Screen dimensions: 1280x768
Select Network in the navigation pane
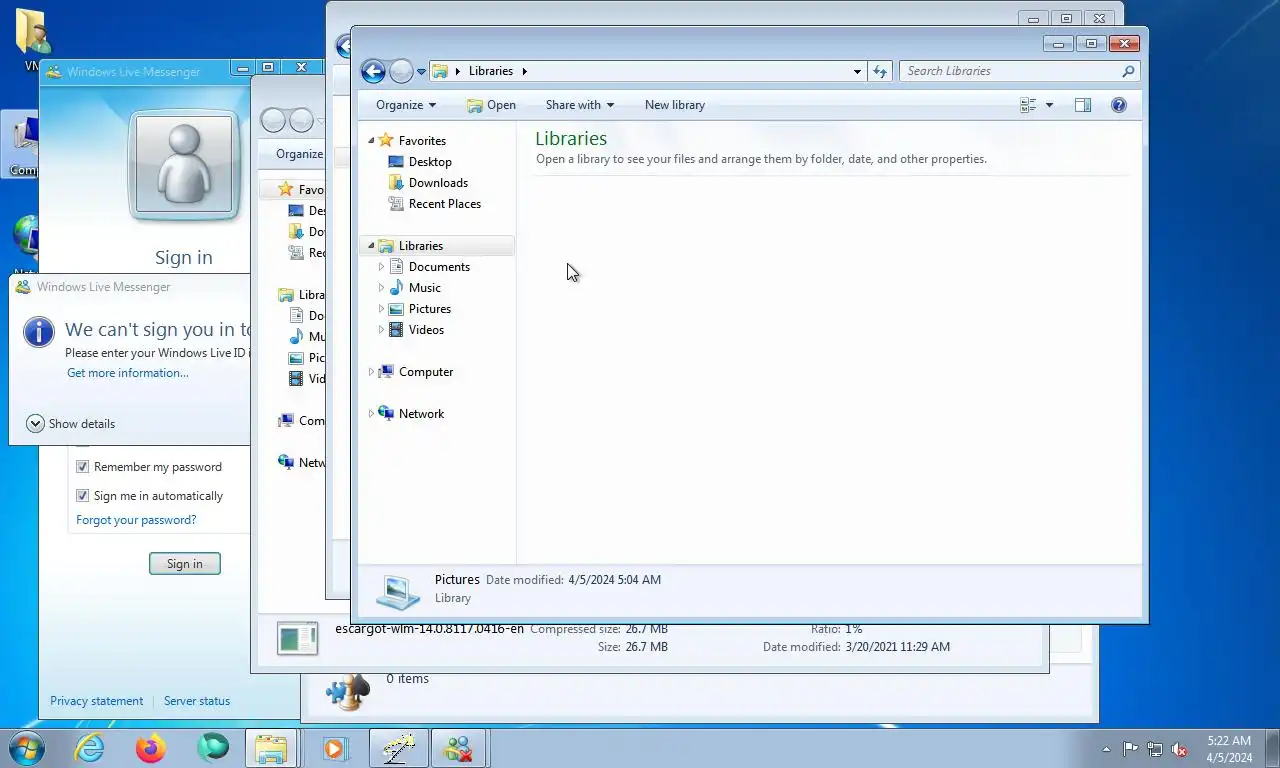(x=421, y=414)
